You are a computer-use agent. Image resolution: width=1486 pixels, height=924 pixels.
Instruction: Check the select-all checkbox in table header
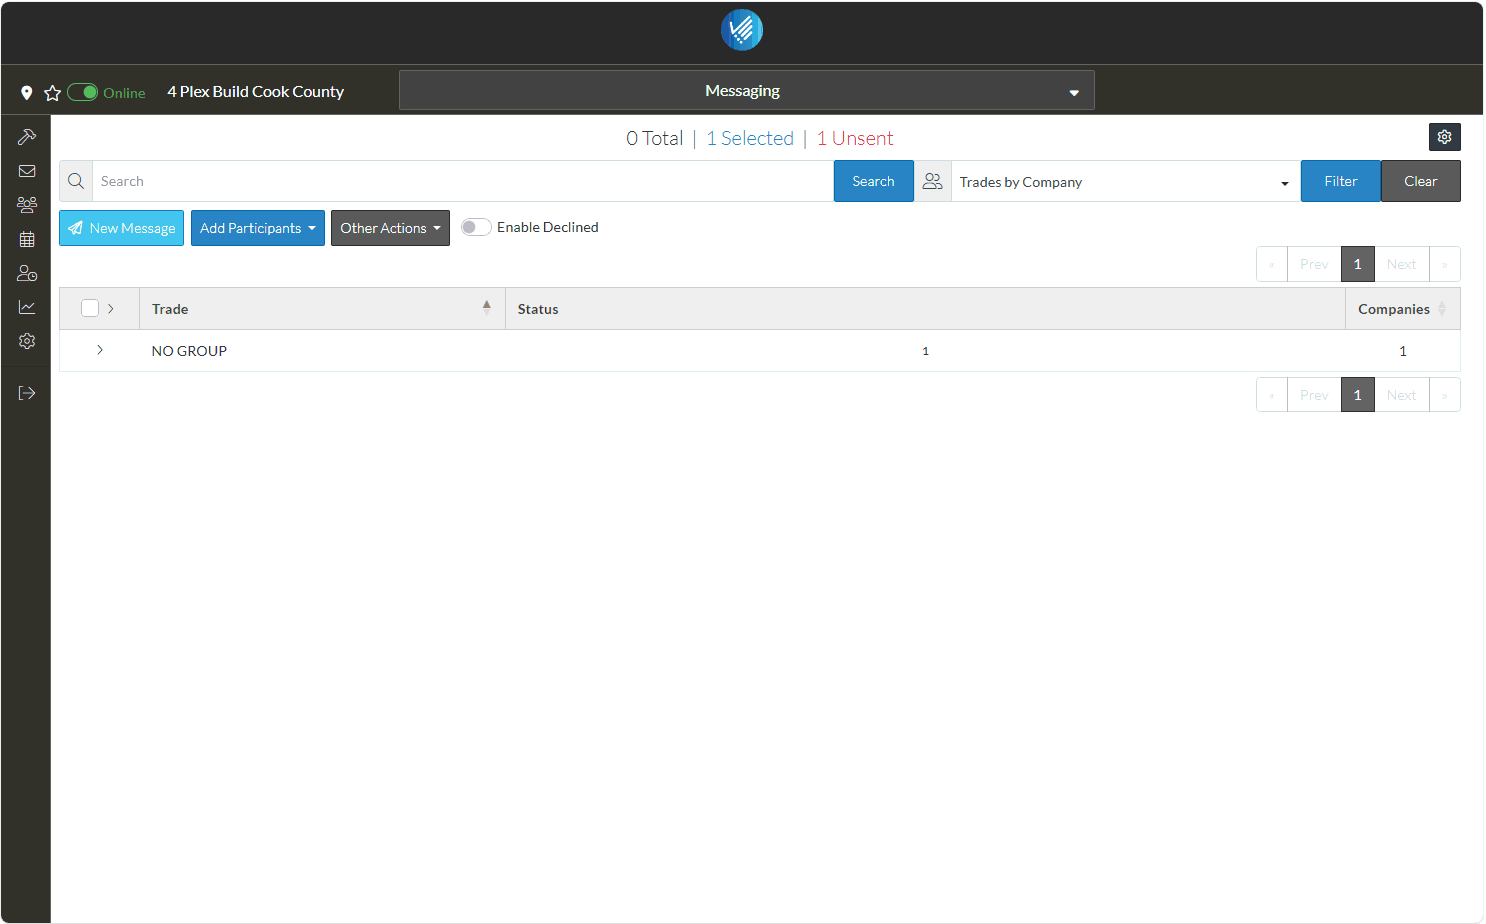point(90,308)
